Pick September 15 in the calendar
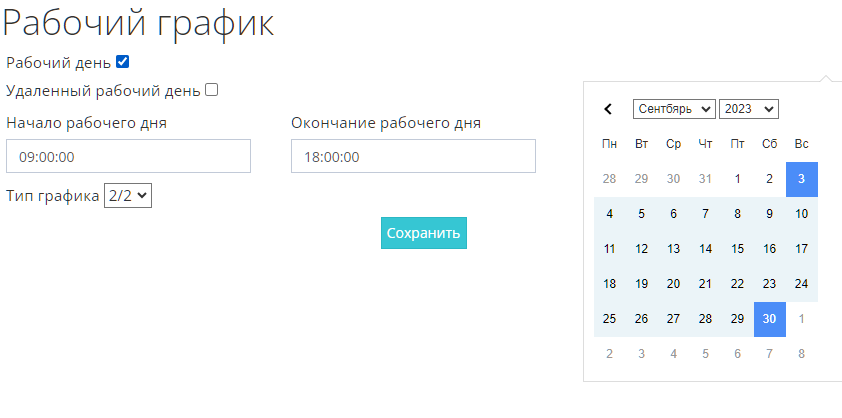Image resolution: width=842 pixels, height=418 pixels. coord(738,249)
